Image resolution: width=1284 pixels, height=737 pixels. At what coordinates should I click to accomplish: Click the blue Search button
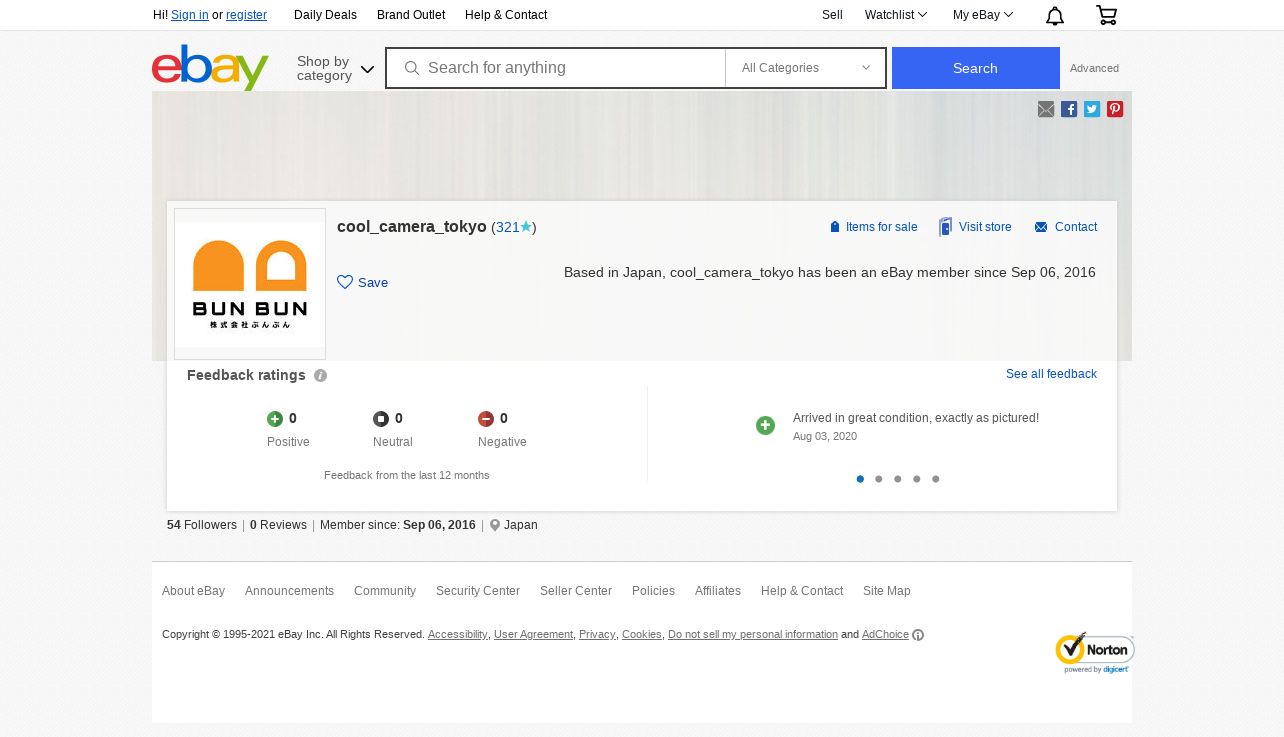[x=976, y=68]
